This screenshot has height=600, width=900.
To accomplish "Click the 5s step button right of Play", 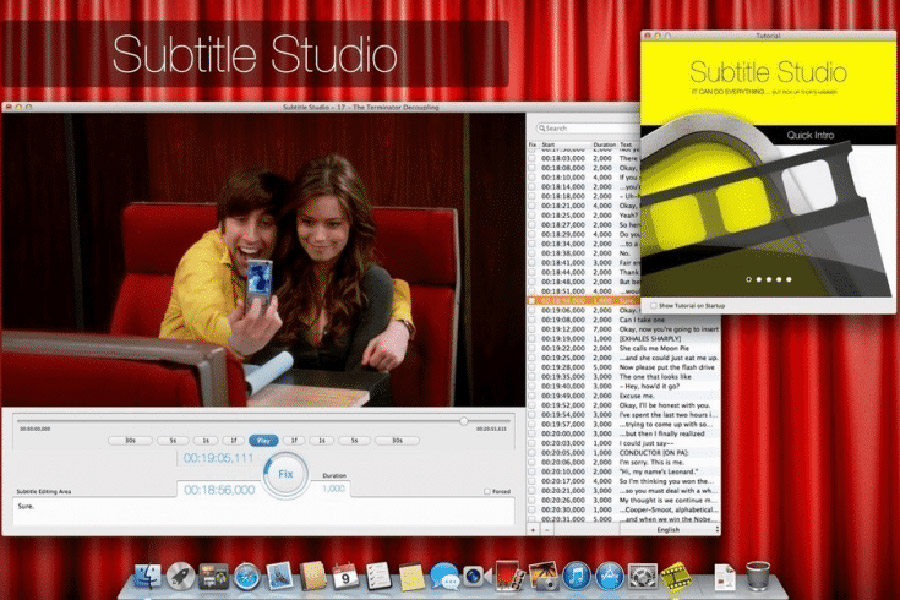I will point(354,440).
